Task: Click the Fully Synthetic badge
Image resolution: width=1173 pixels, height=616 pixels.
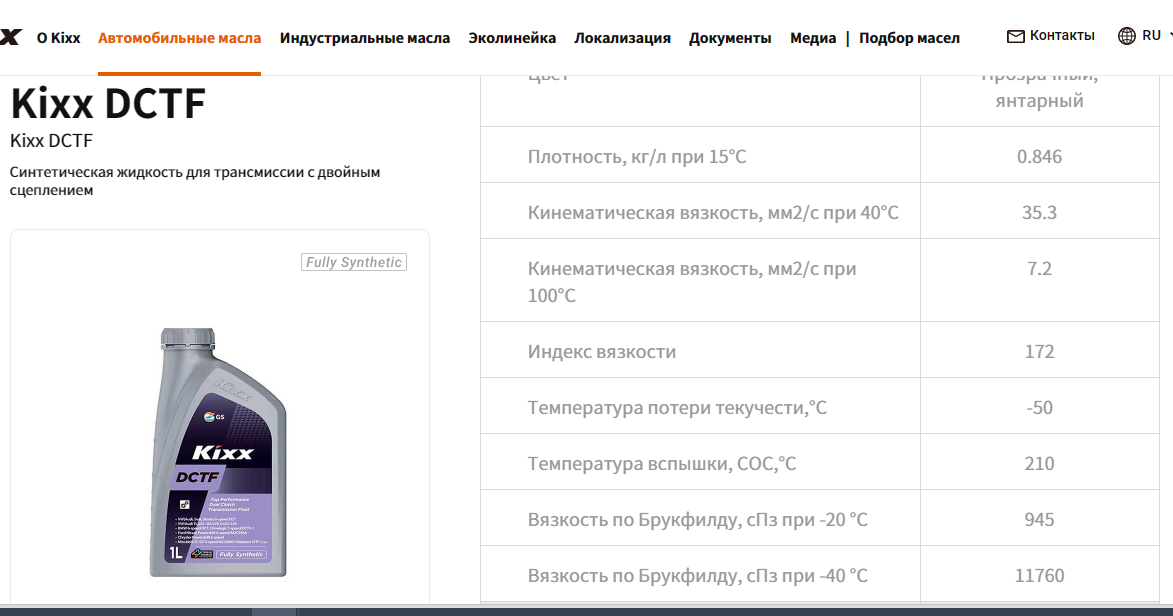Action: click(x=354, y=262)
